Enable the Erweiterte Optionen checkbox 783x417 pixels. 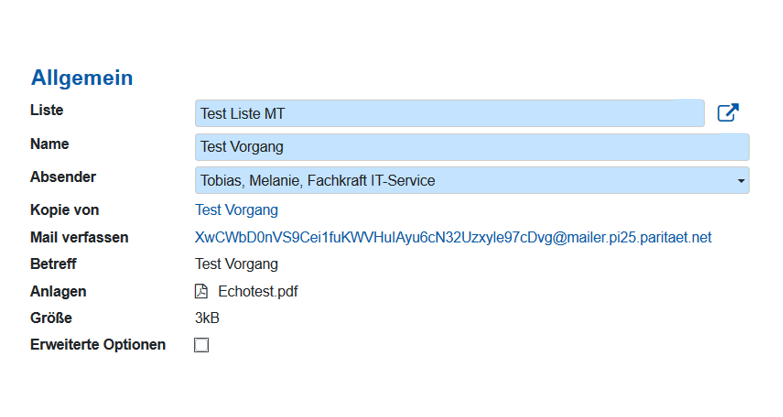tap(202, 345)
